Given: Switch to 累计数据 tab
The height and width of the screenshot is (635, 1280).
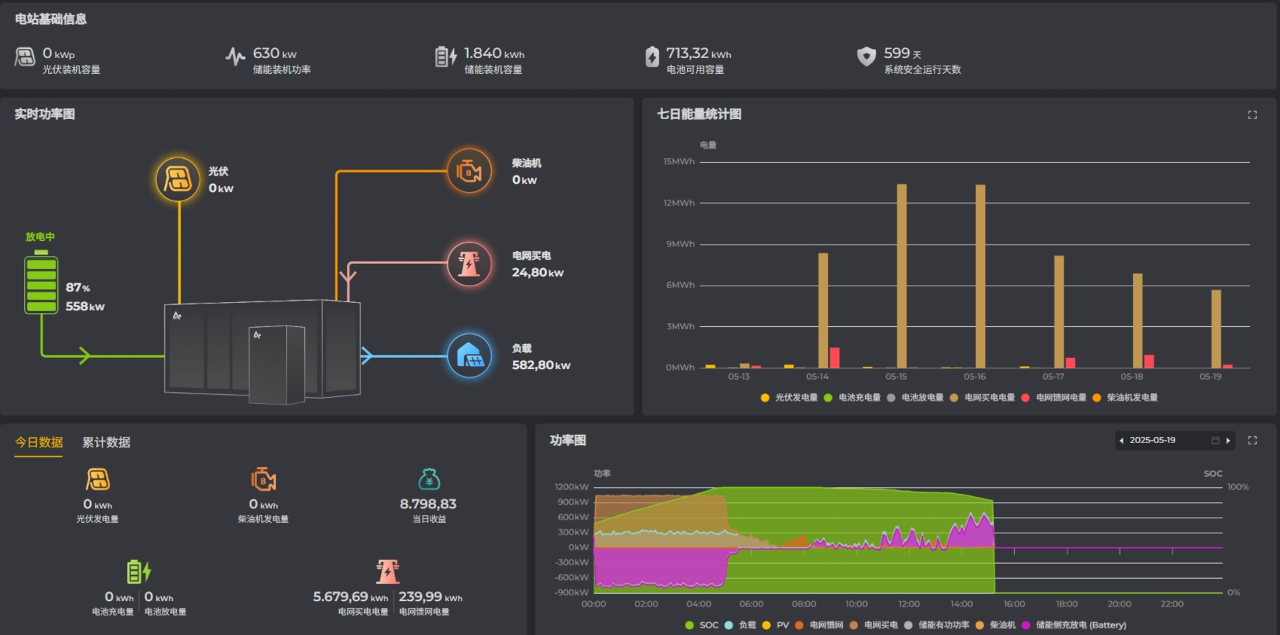Looking at the screenshot, I should 106,442.
